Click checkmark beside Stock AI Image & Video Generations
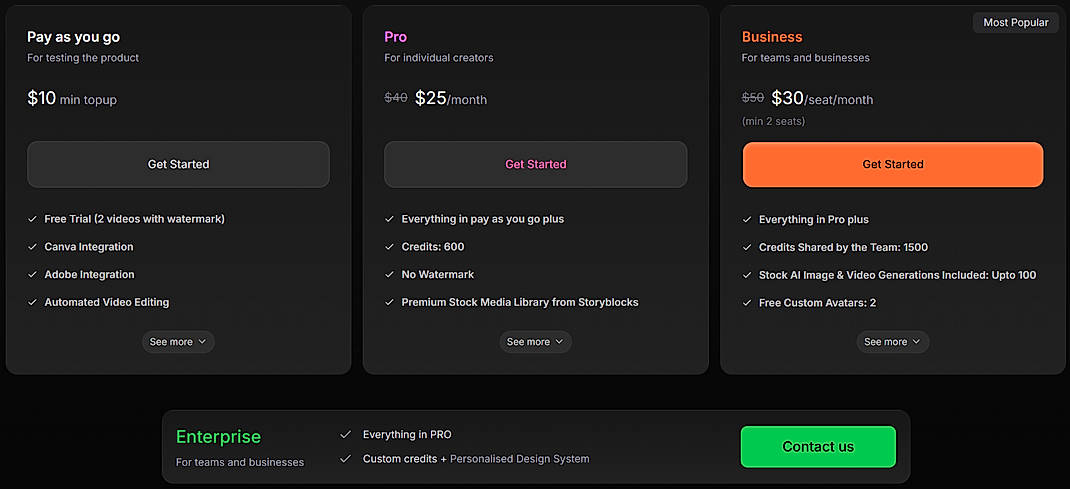Viewport: 1070px width, 489px height. pos(747,275)
